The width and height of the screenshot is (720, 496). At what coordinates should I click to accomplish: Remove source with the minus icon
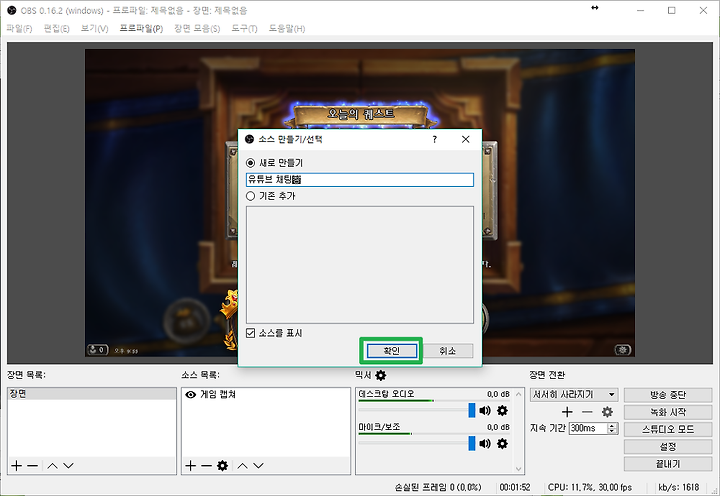coord(207,466)
